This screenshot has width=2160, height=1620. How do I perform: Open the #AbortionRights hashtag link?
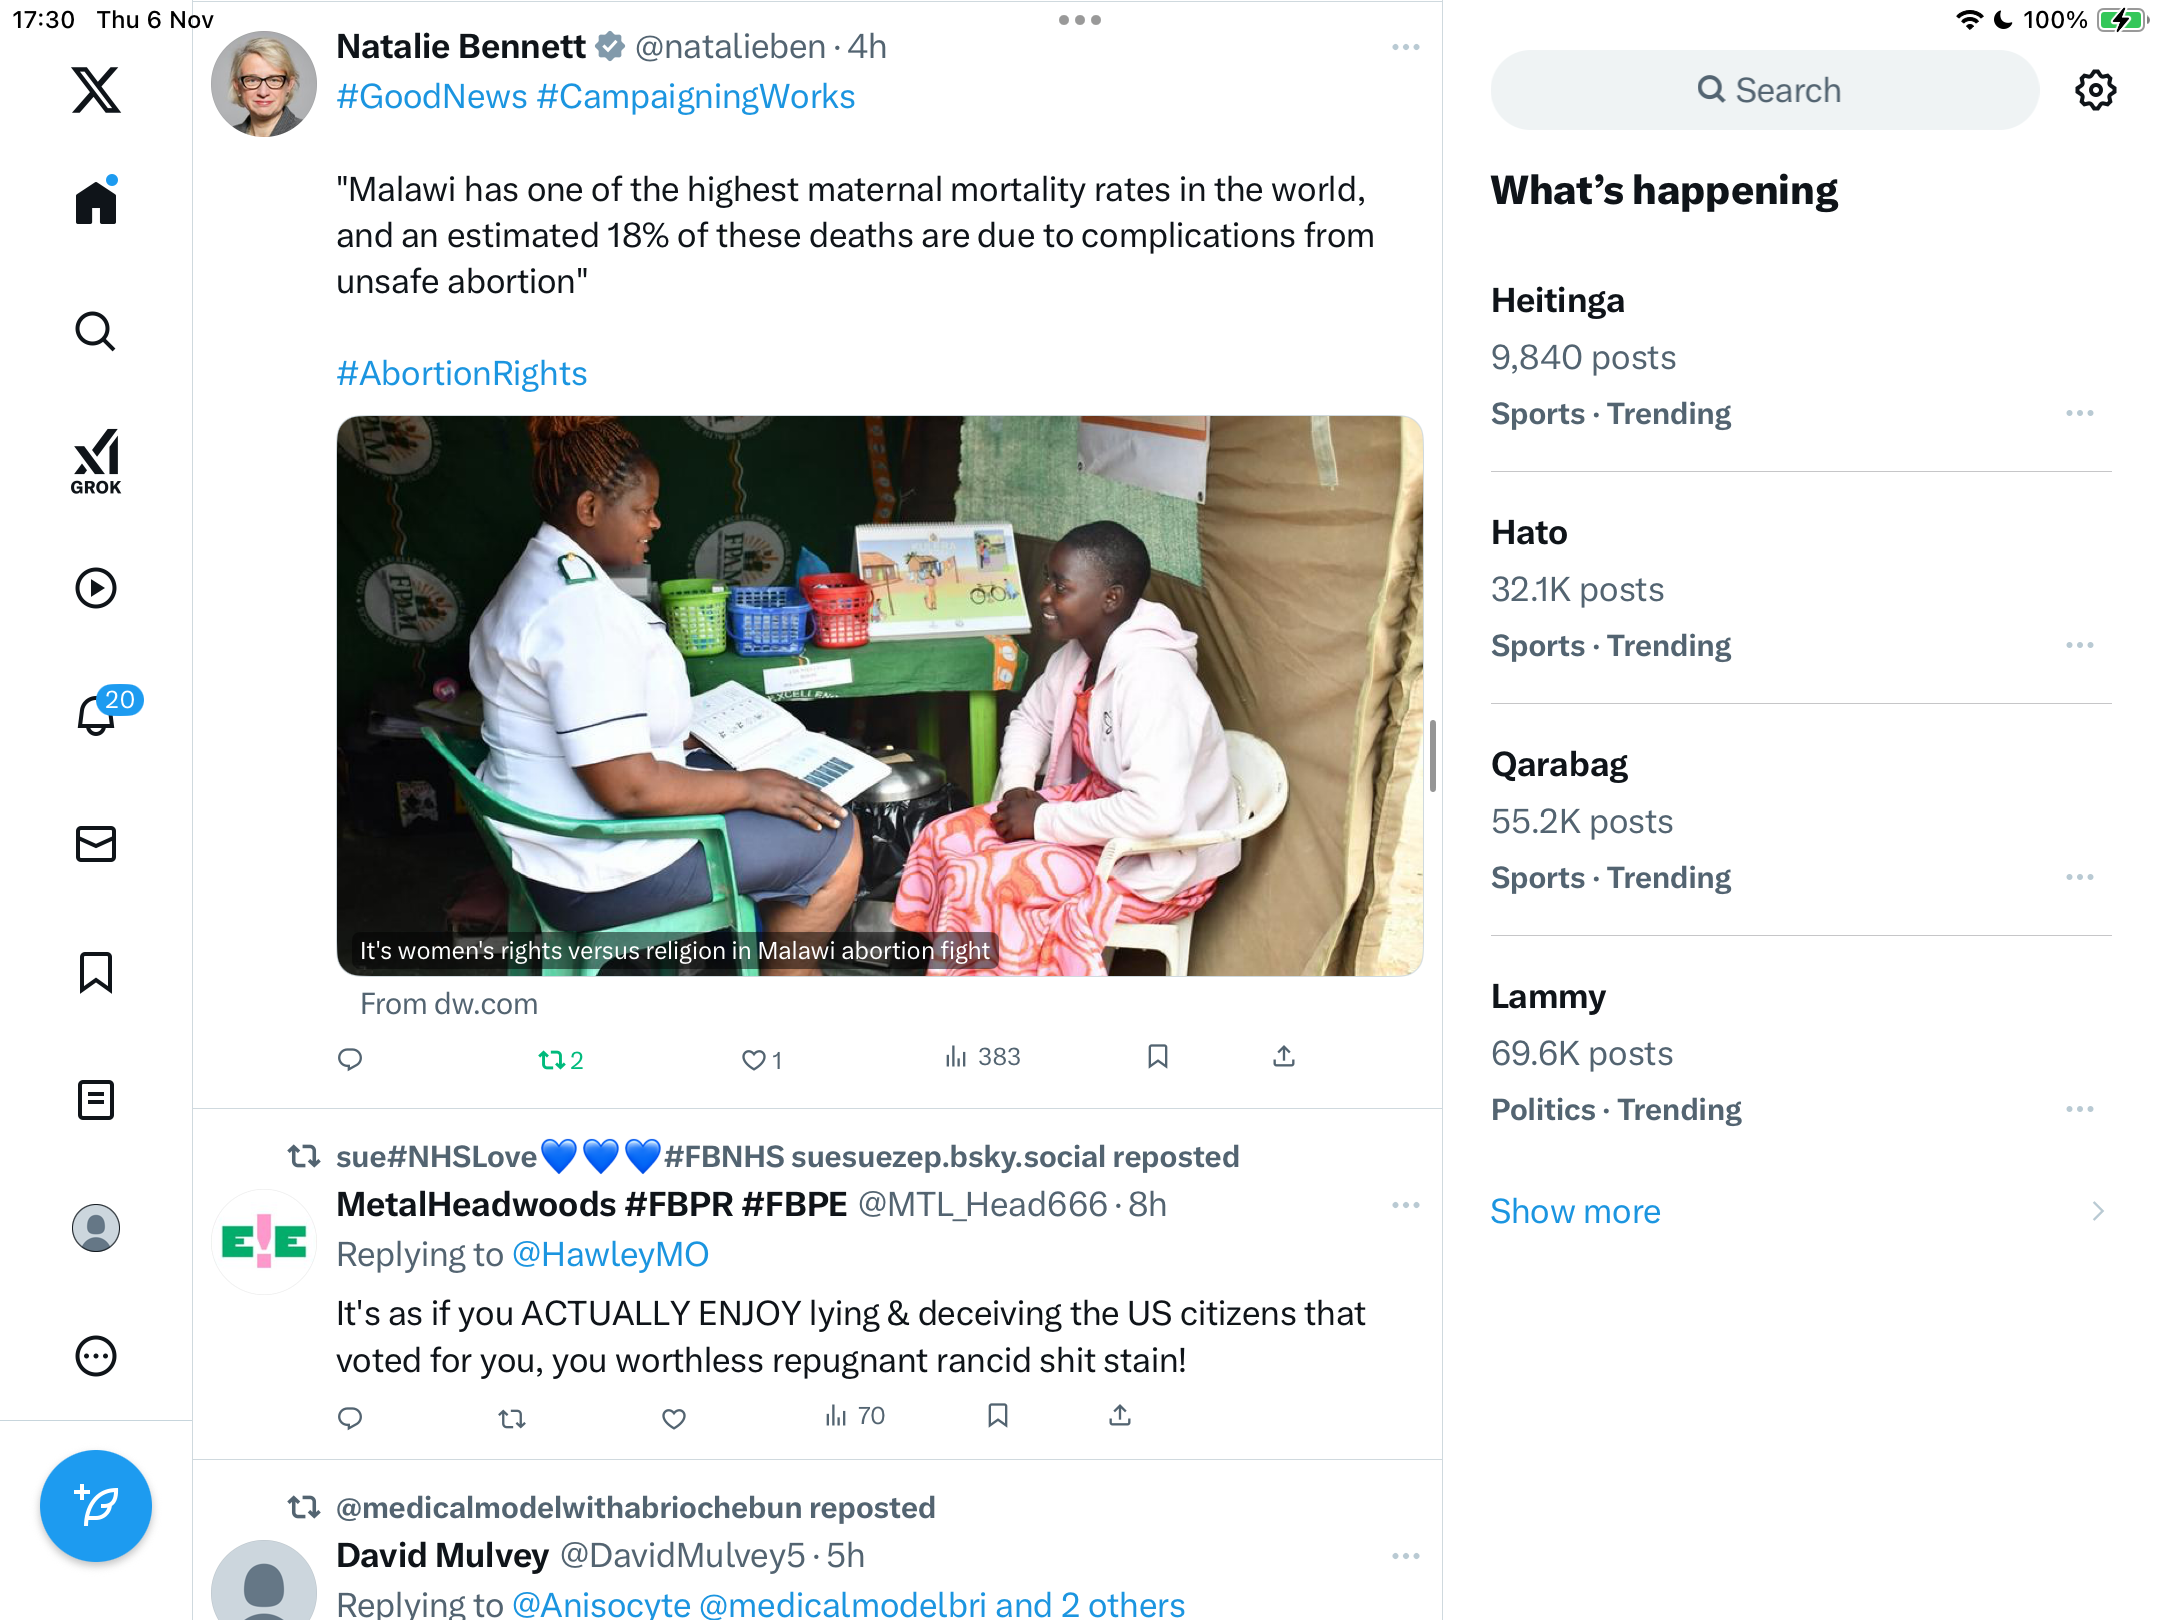461,373
